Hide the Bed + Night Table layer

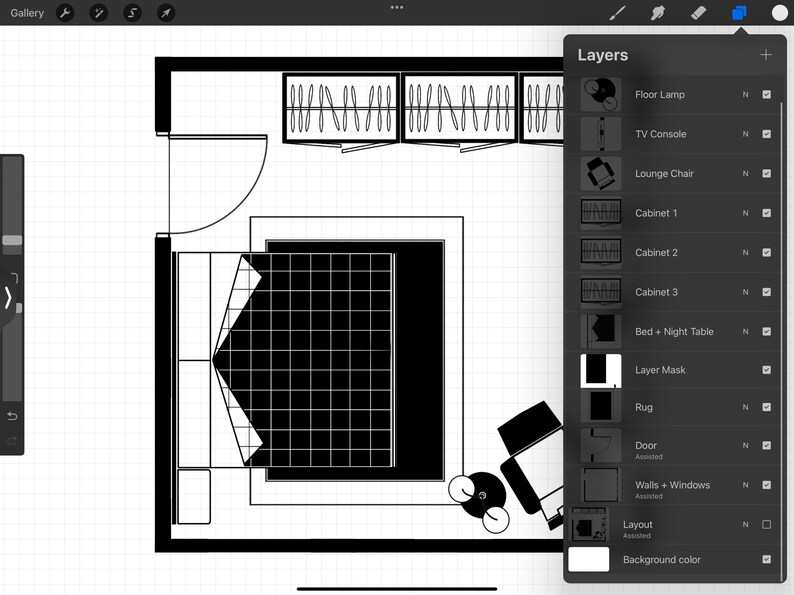click(767, 331)
